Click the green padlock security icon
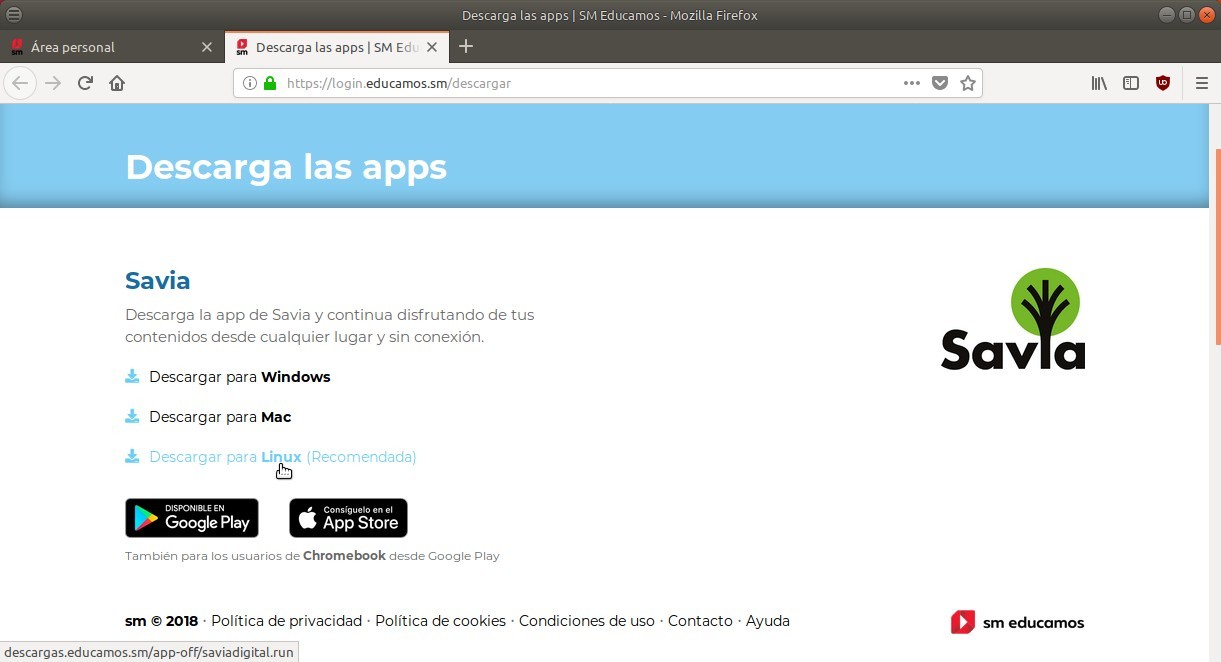Image resolution: width=1221 pixels, height=662 pixels. point(270,83)
